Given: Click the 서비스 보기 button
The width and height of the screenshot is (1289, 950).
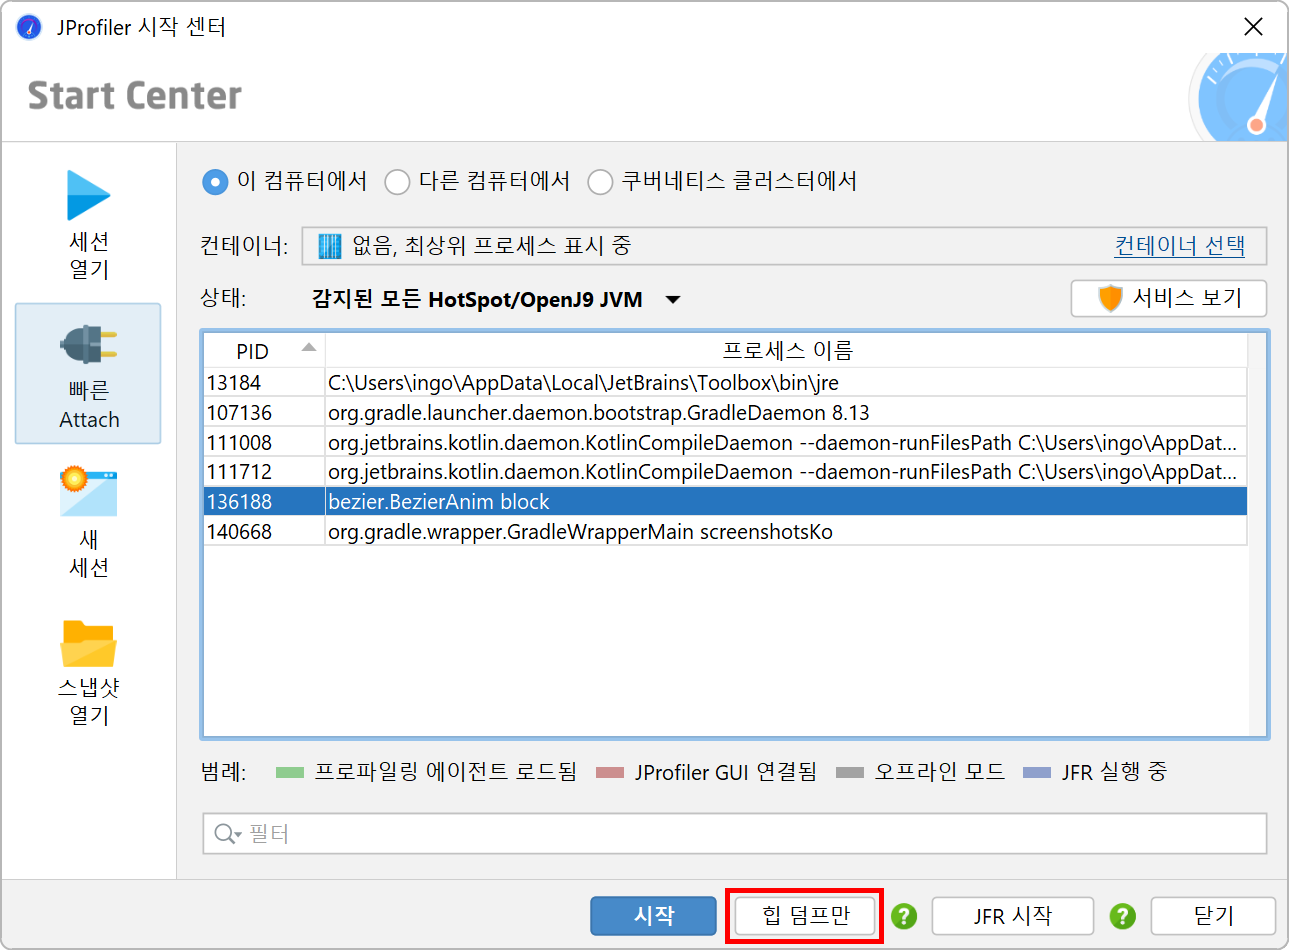Looking at the screenshot, I should point(1168,298).
